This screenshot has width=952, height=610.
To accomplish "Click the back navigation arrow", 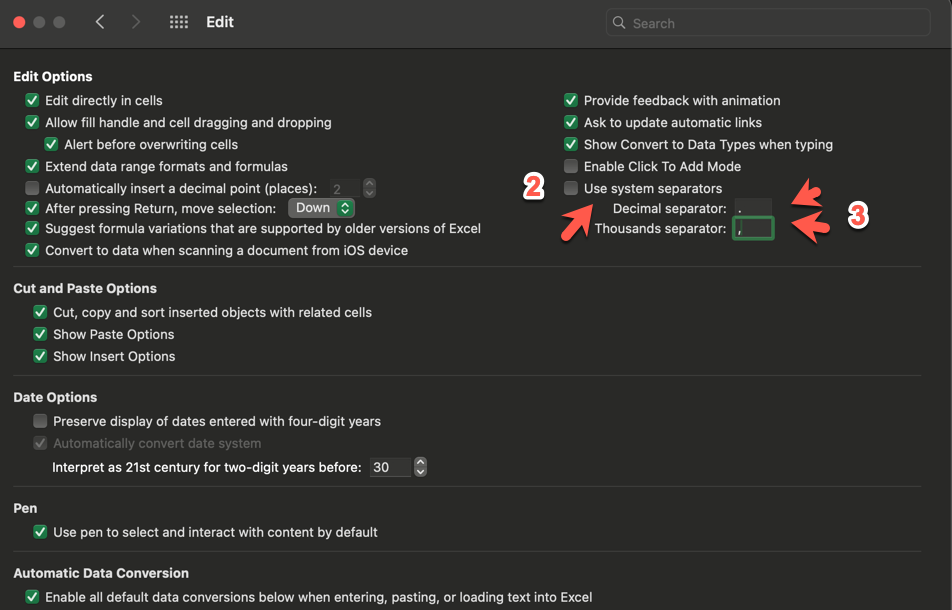I will pyautogui.click(x=100, y=21).
